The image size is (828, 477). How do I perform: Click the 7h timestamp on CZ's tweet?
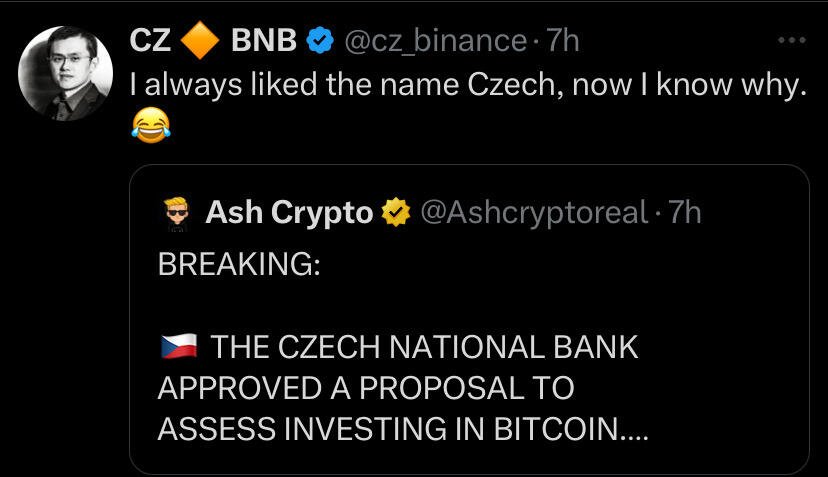click(562, 40)
